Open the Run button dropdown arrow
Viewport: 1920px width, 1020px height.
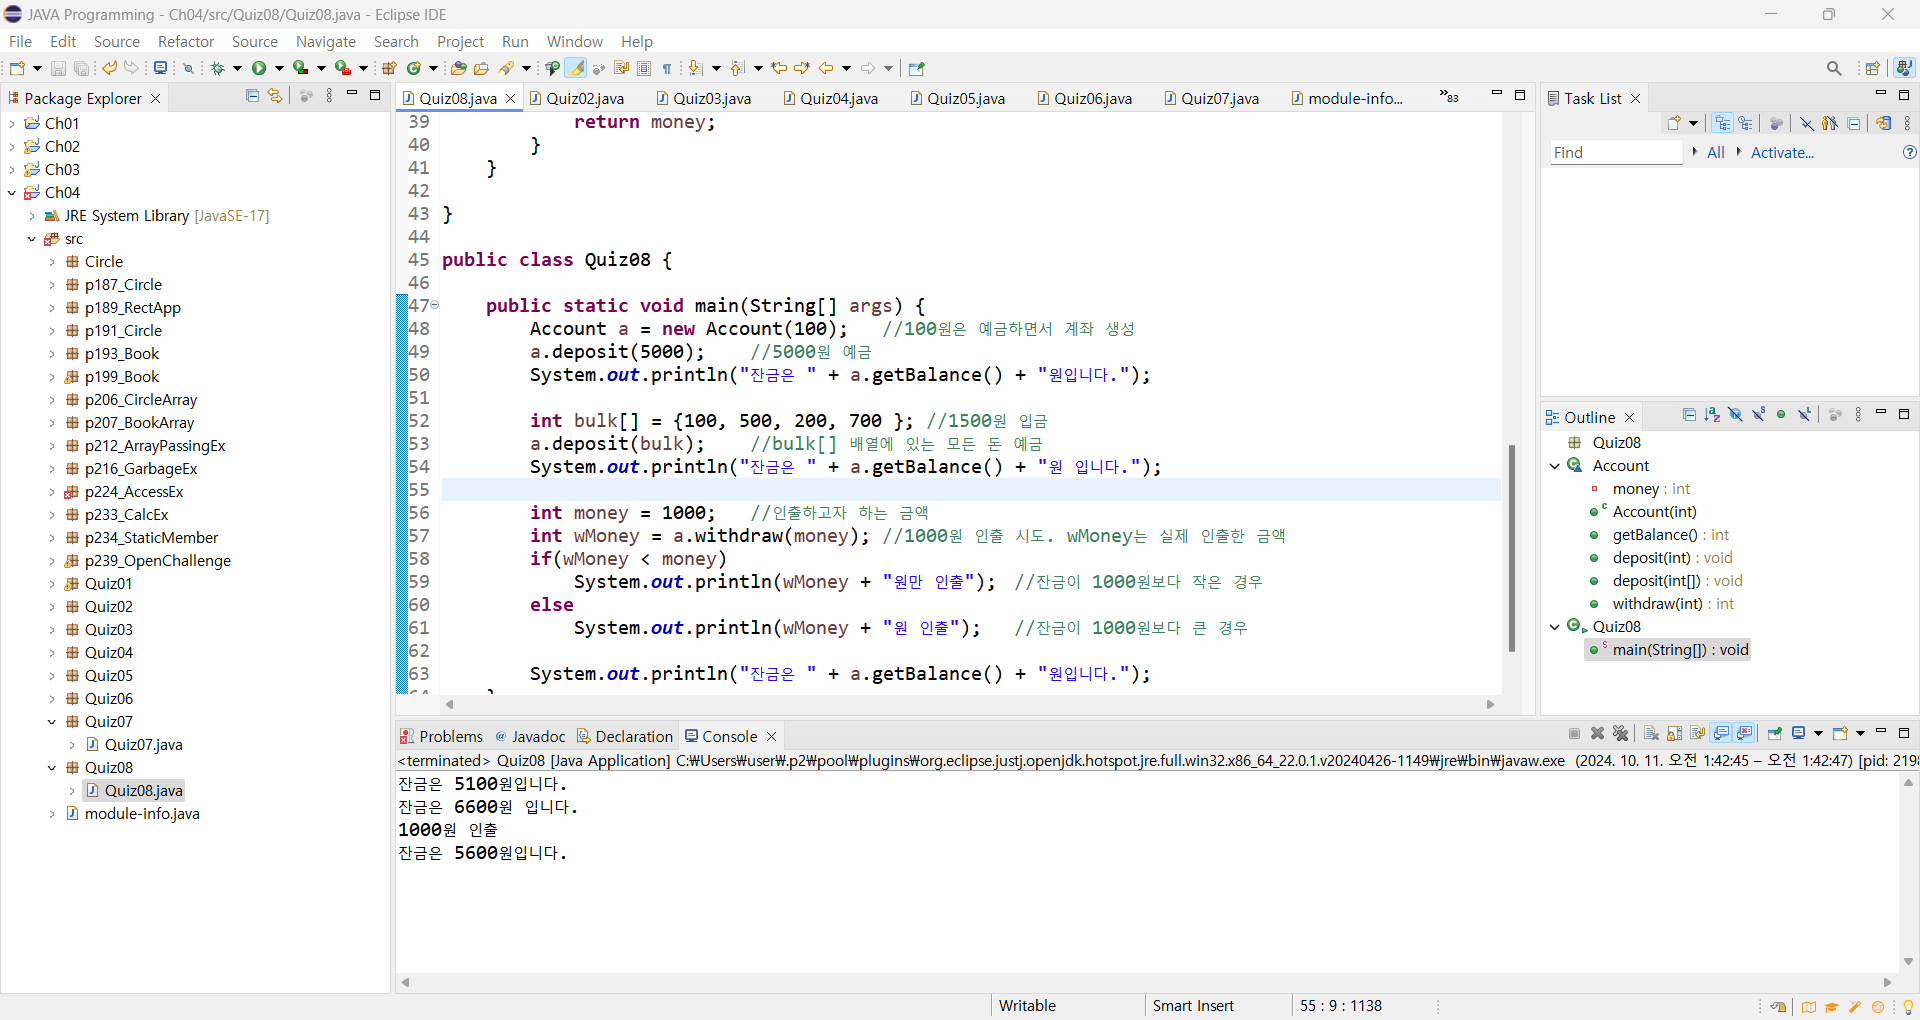coord(279,68)
